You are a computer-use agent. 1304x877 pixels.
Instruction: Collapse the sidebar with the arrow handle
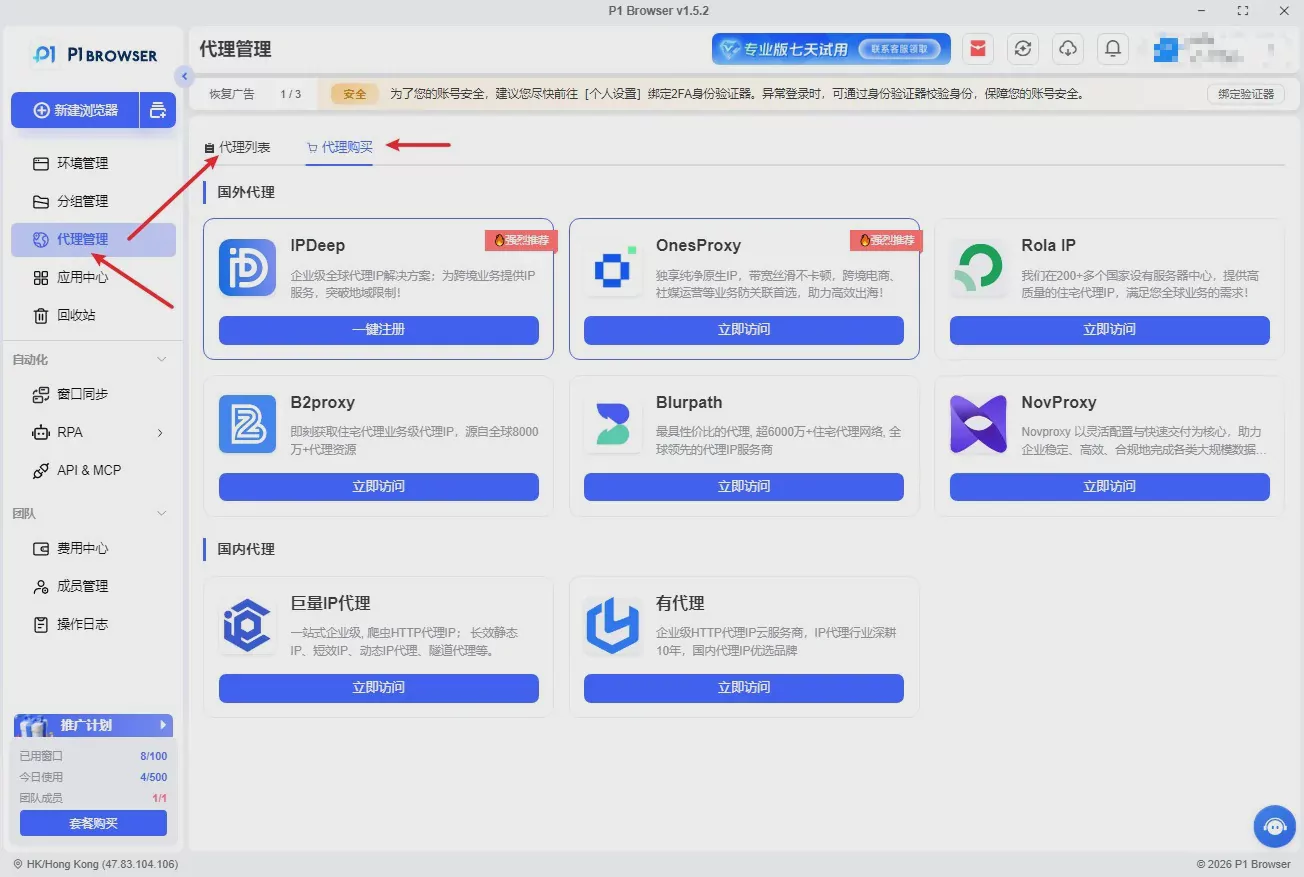pos(183,76)
